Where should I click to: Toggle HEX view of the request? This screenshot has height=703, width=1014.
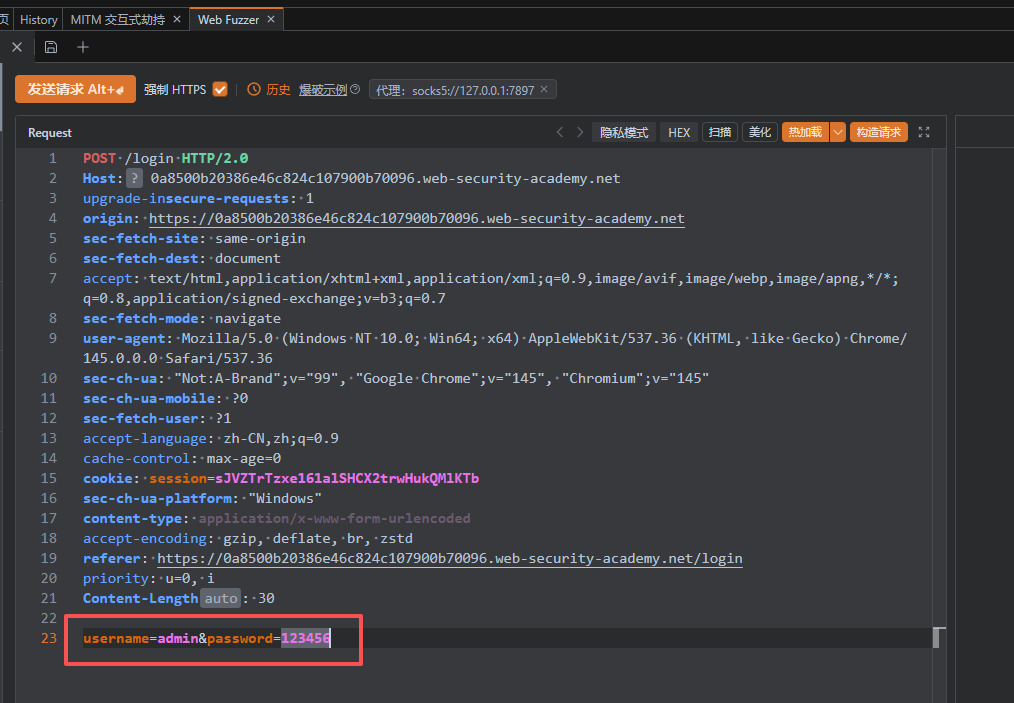coord(679,132)
